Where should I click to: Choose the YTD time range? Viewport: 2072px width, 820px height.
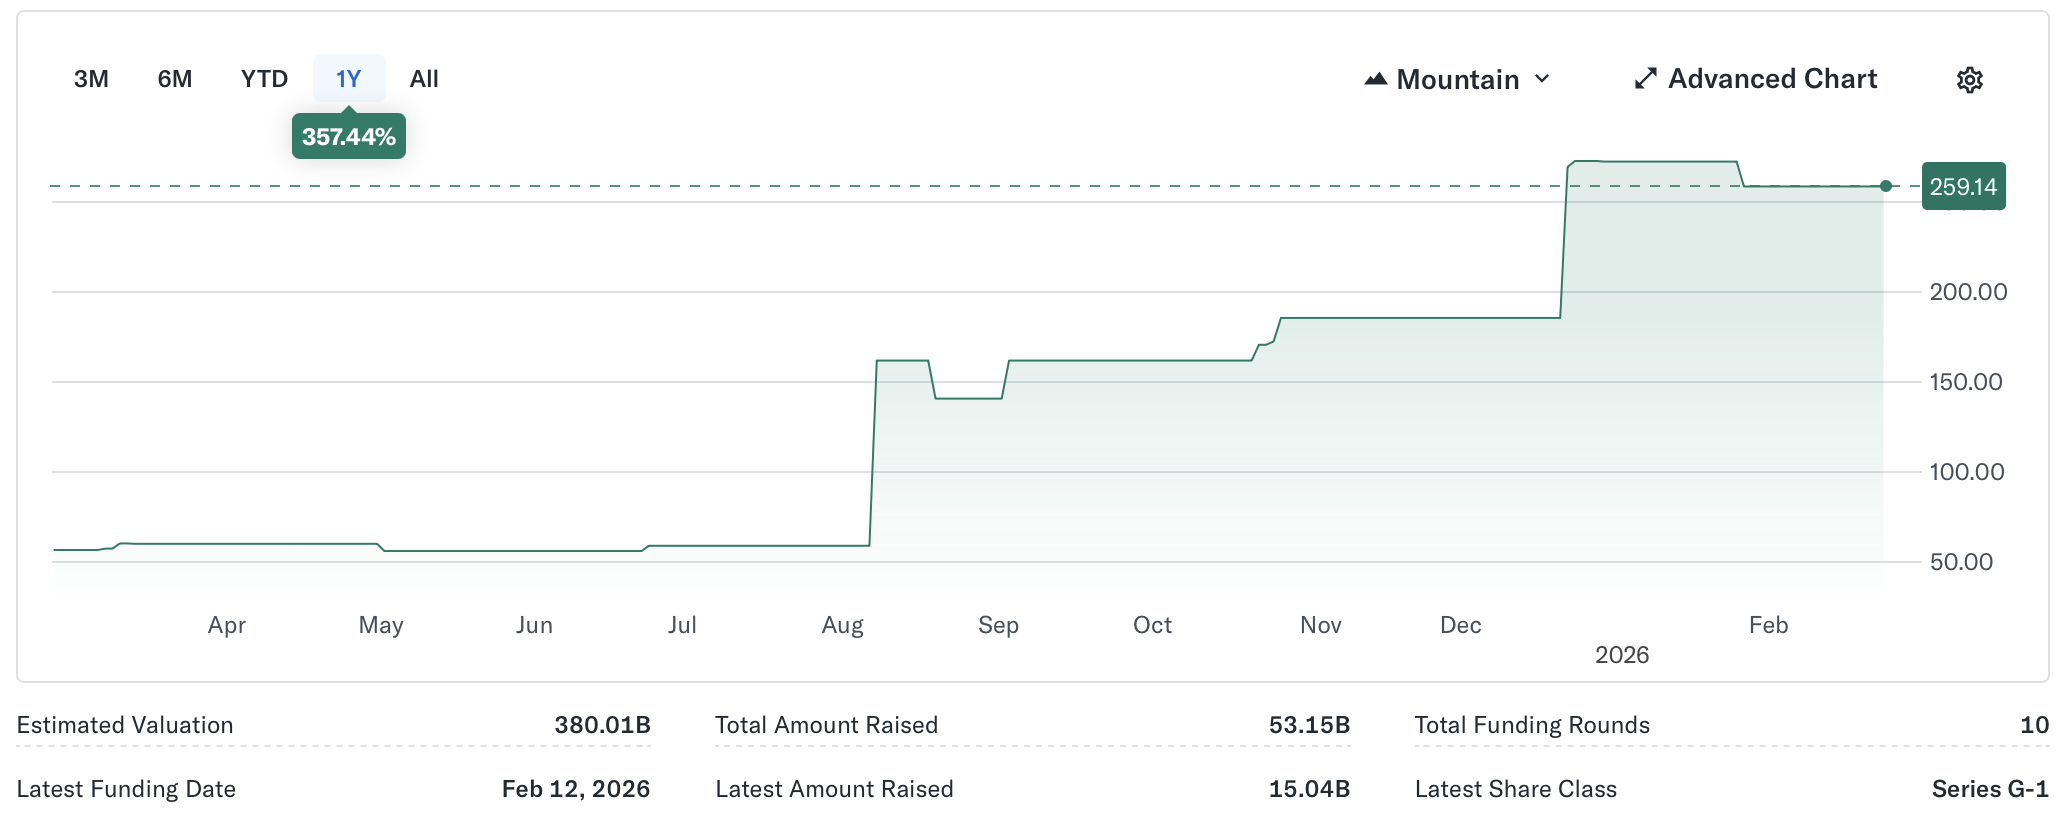point(264,79)
